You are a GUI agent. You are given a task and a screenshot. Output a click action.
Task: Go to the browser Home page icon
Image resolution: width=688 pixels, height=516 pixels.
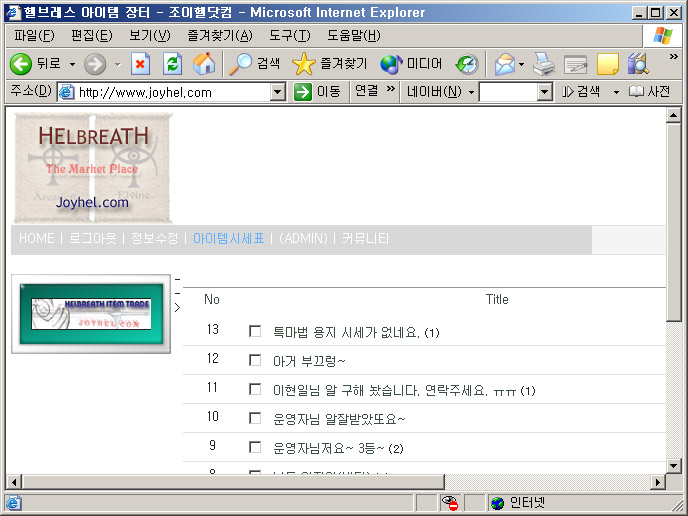pyautogui.click(x=204, y=64)
